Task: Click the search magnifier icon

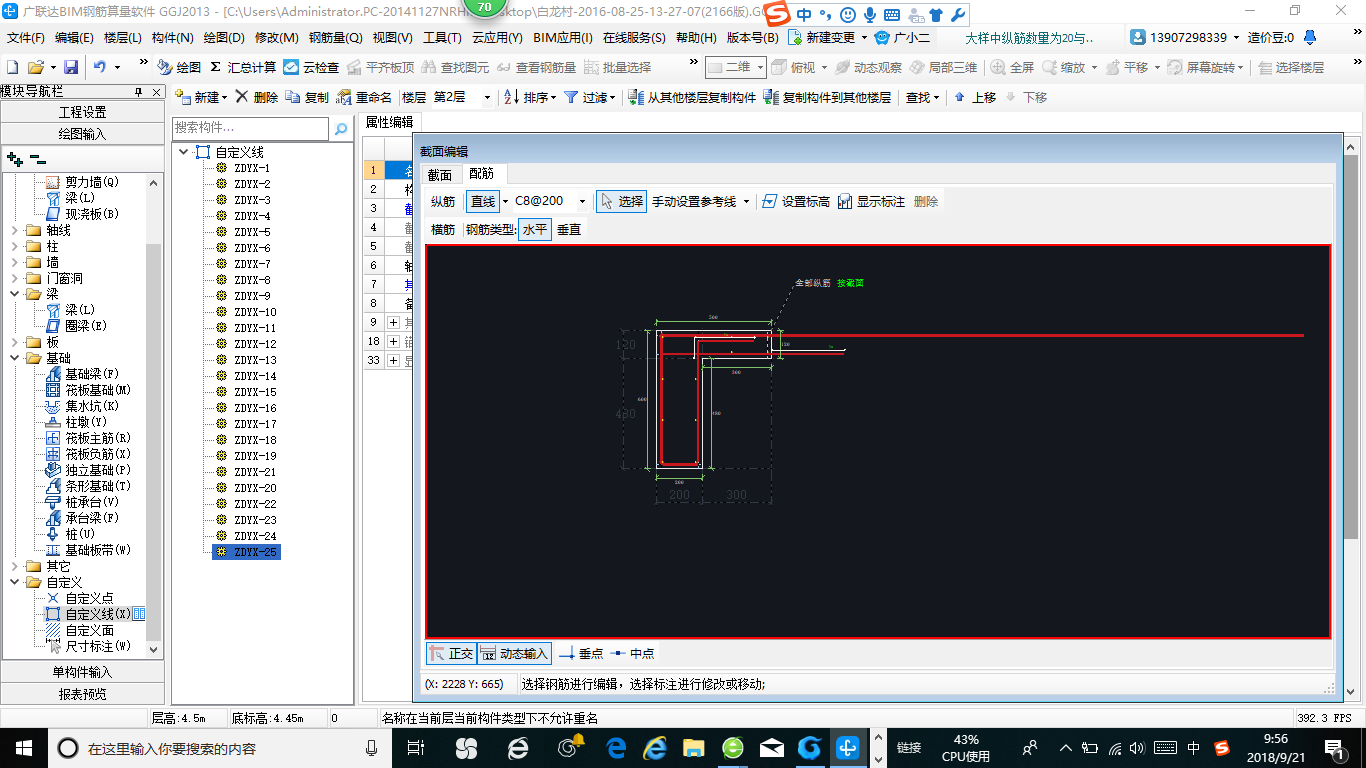Action: click(x=341, y=129)
